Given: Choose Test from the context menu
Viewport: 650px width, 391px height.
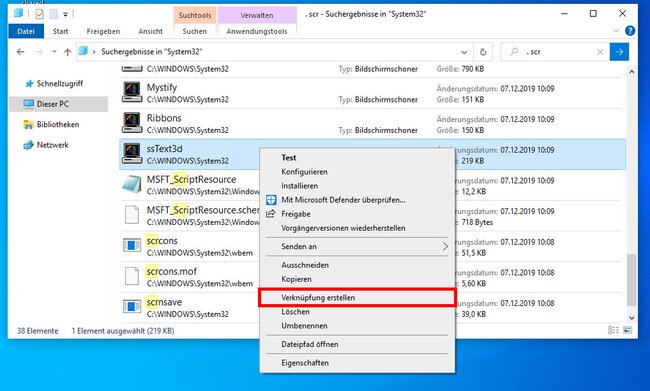Looking at the screenshot, I should coord(289,158).
